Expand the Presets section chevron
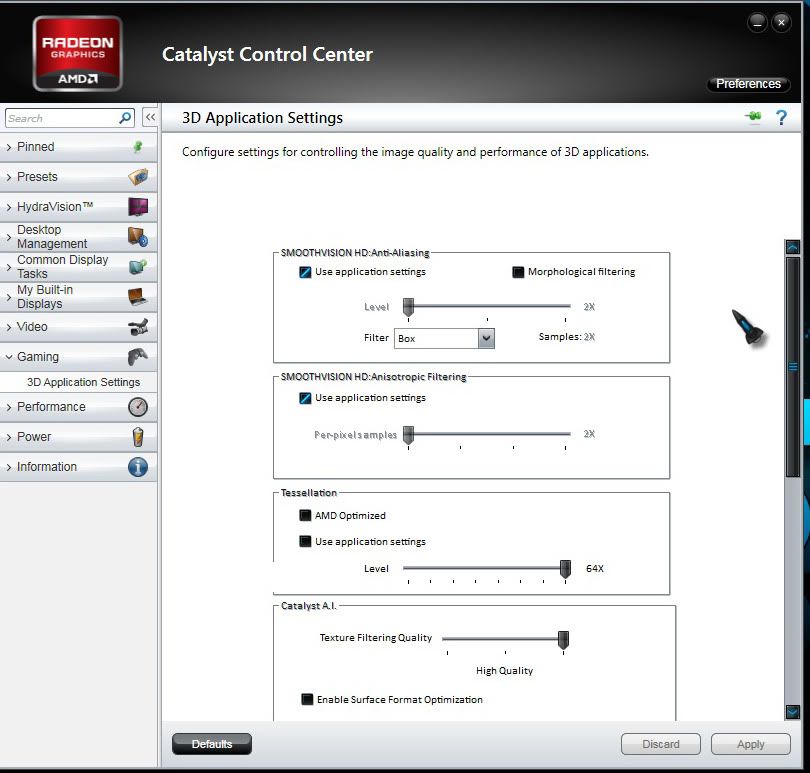Image resolution: width=810 pixels, height=773 pixels. coord(9,177)
